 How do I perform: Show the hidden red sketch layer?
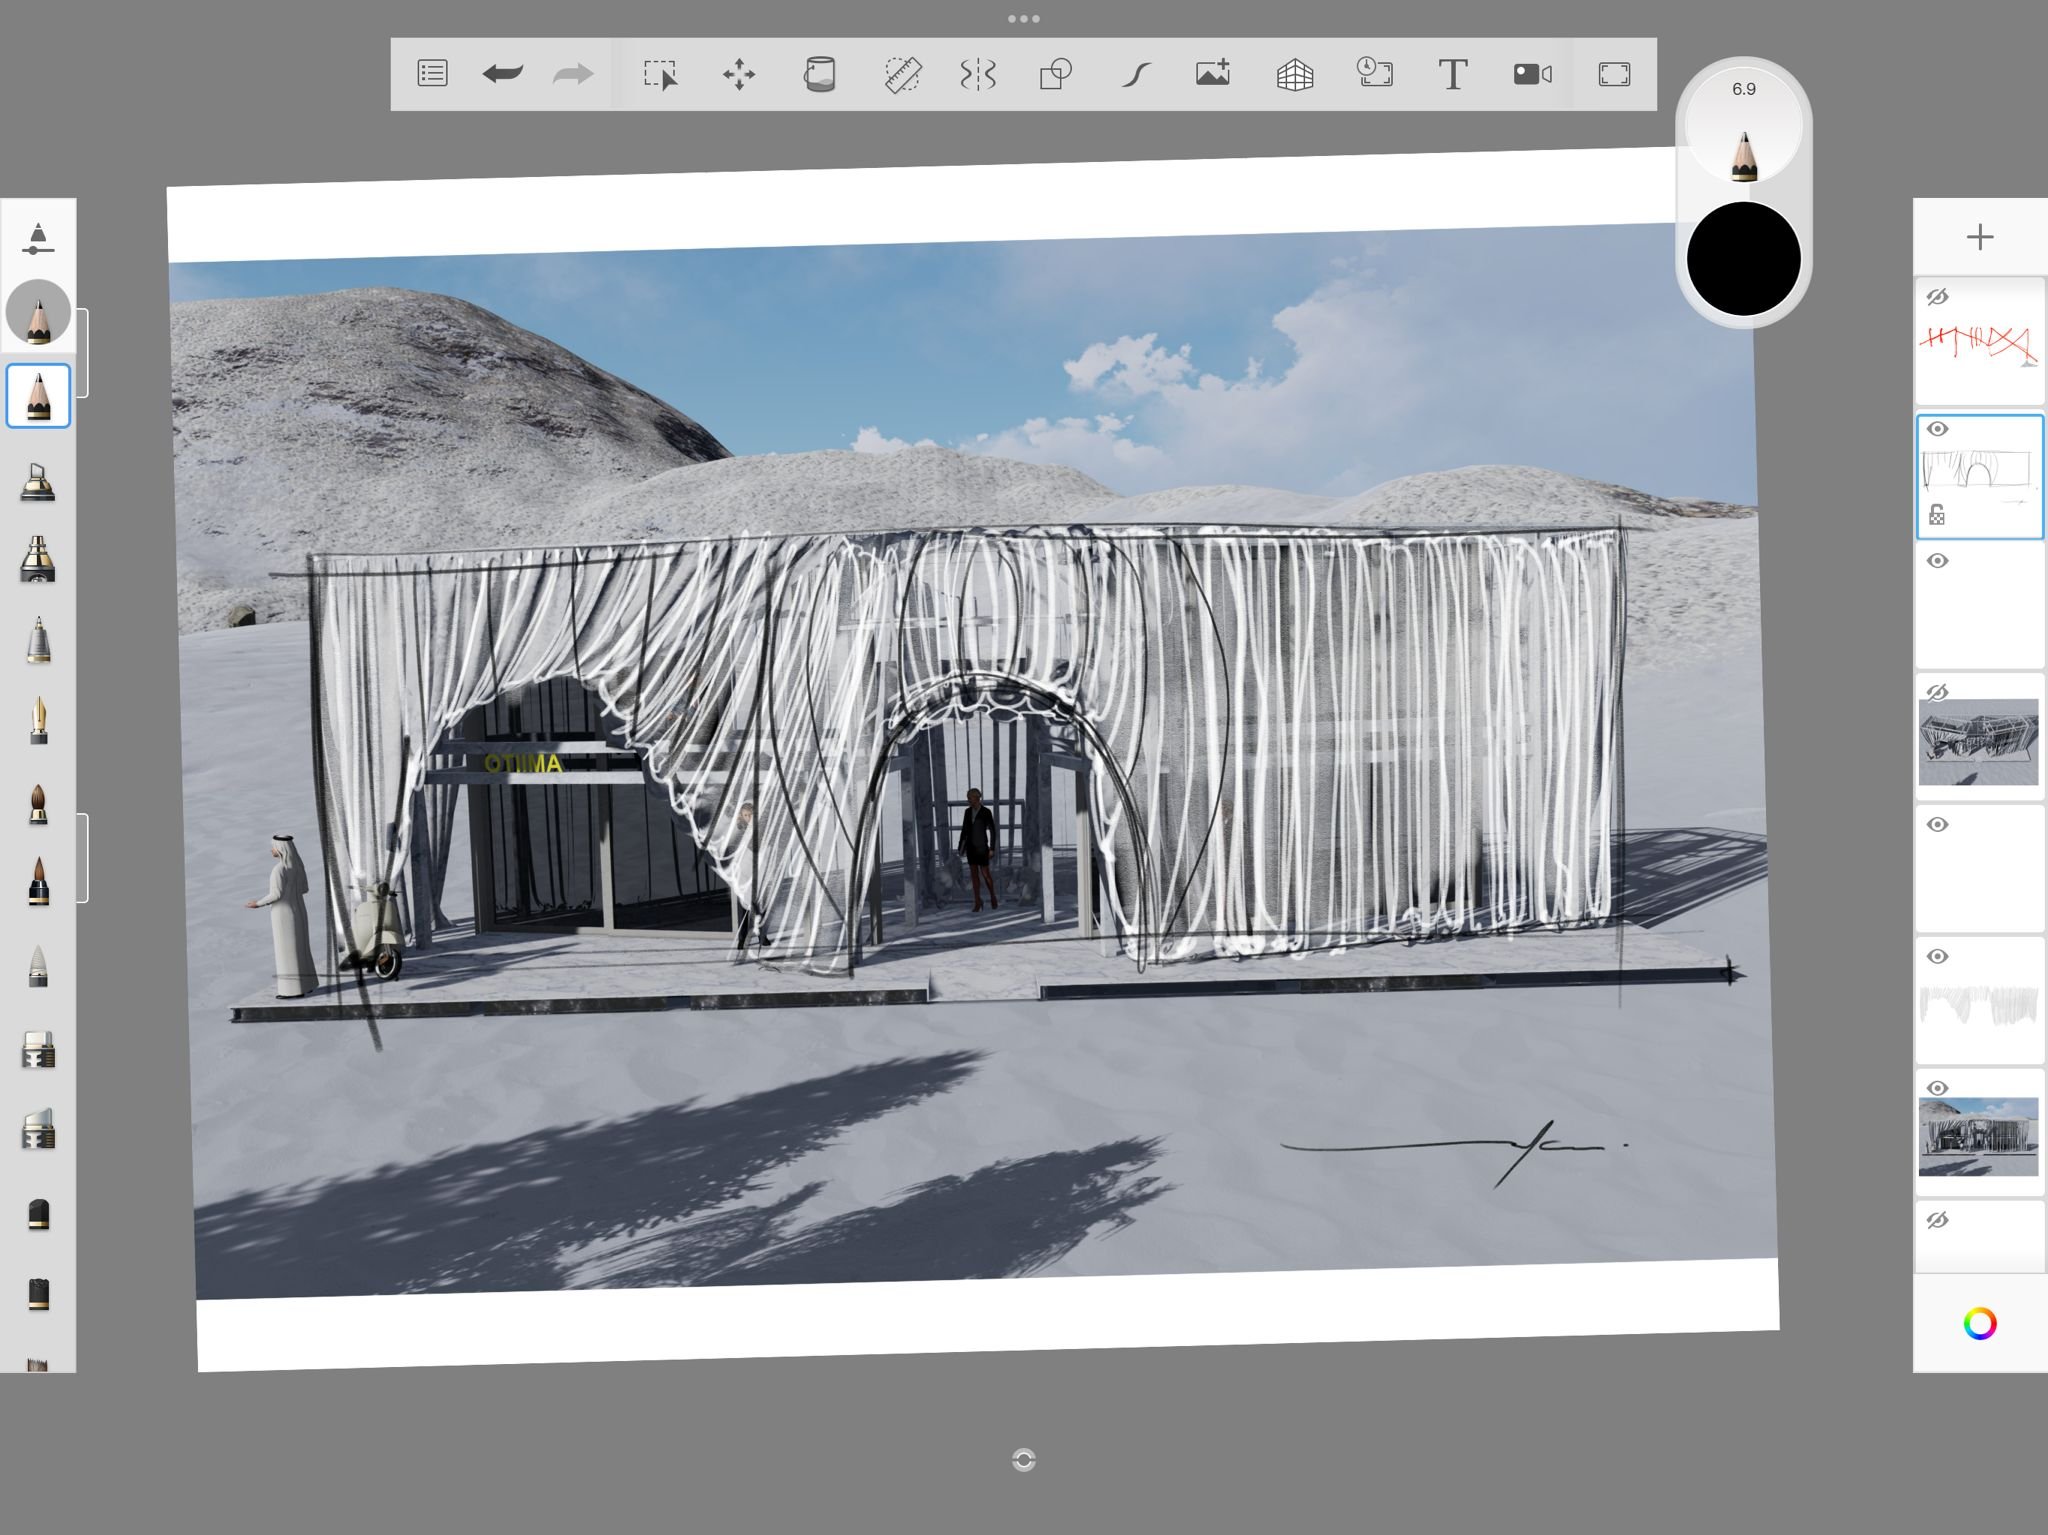tap(1937, 297)
